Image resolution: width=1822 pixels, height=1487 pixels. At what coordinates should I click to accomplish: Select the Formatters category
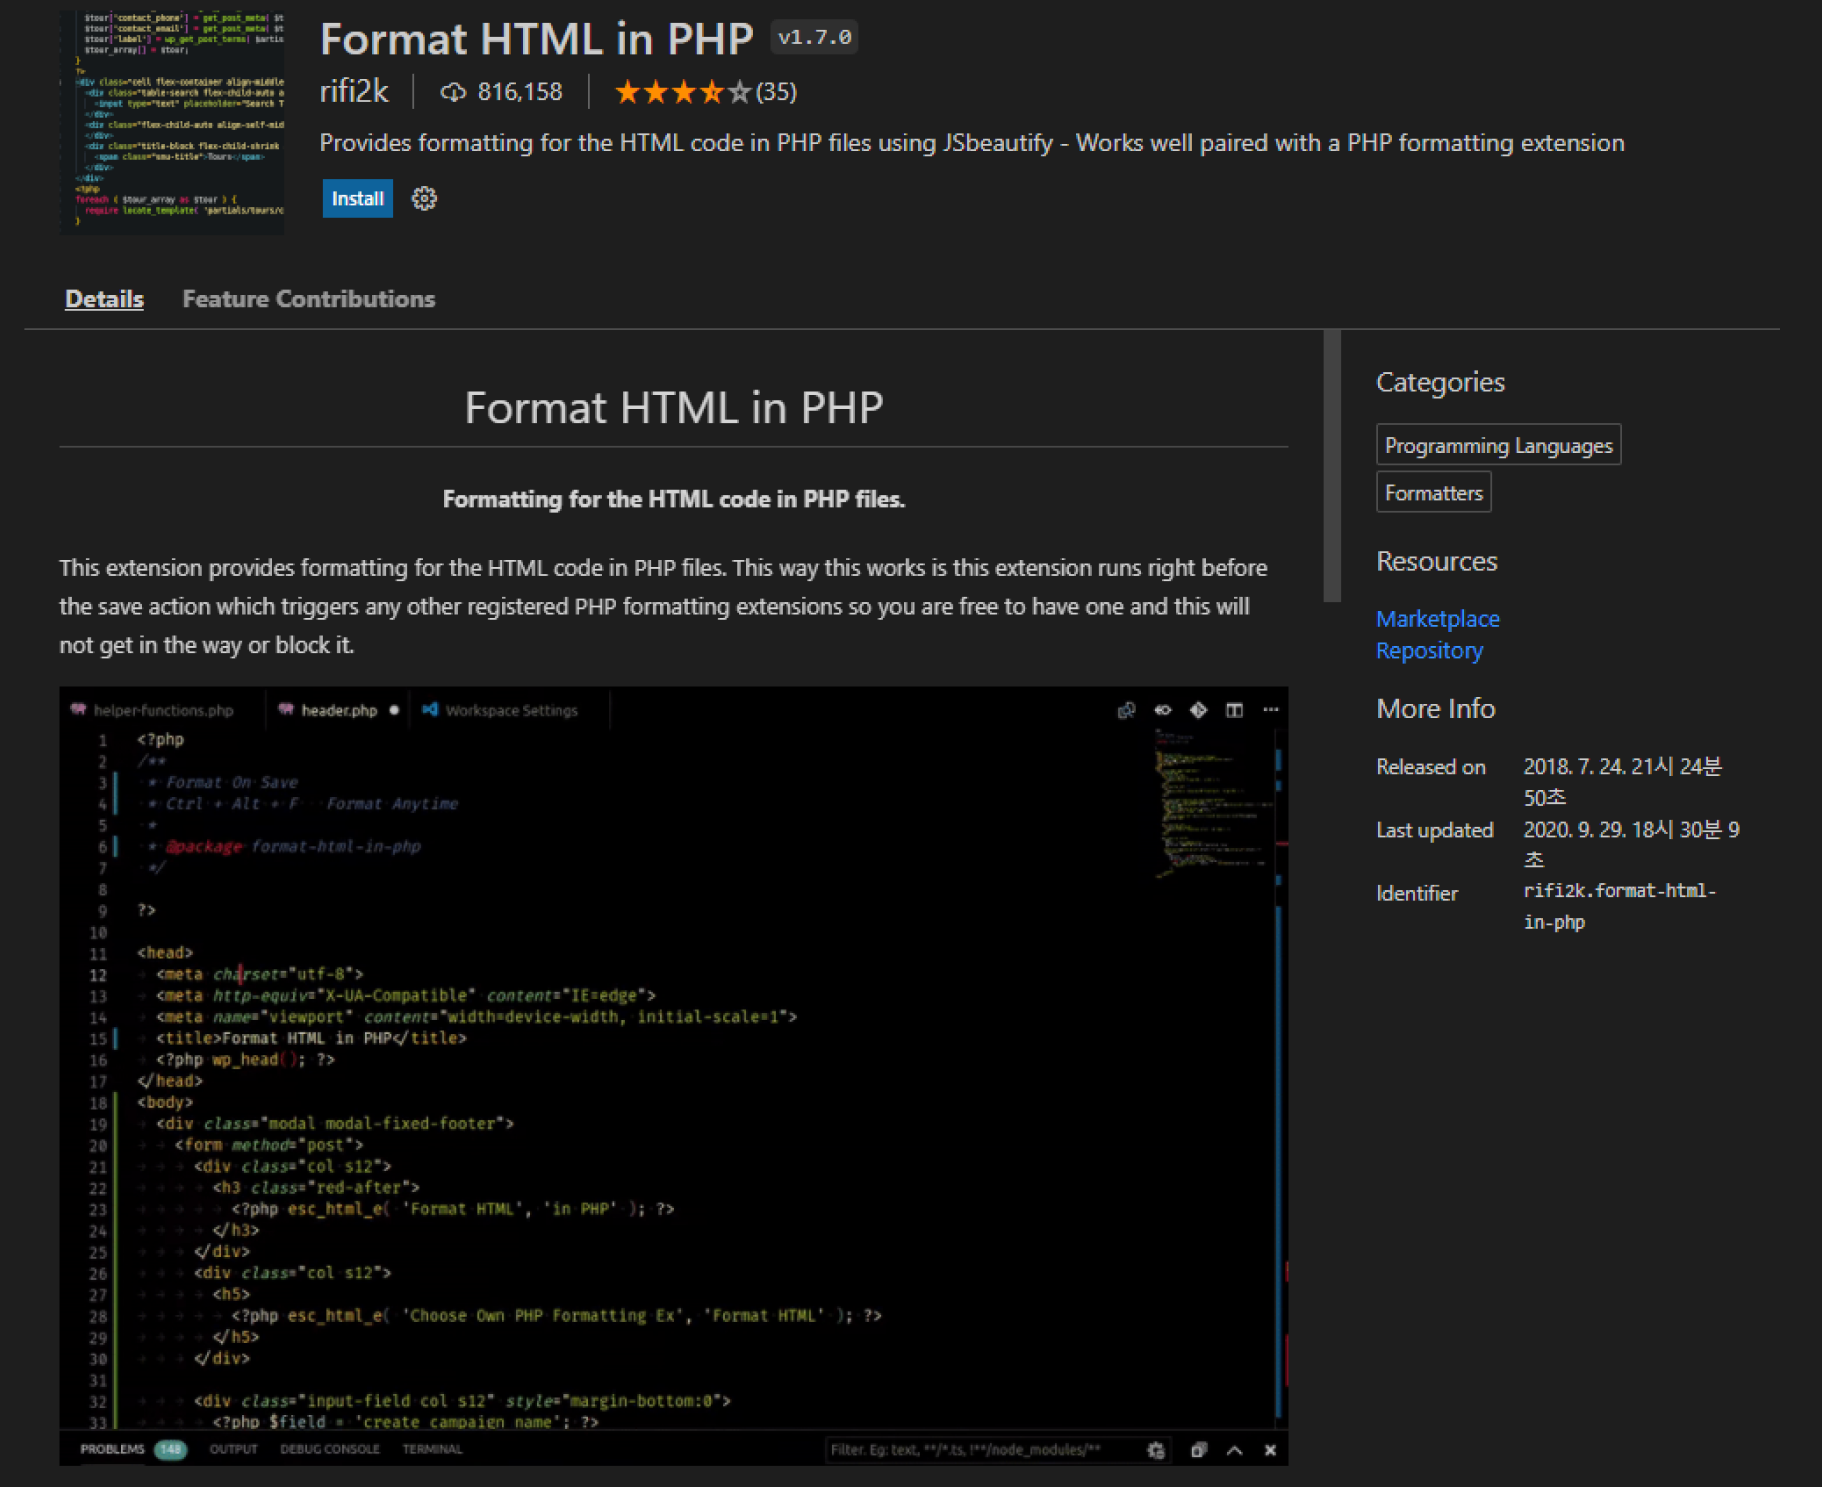1433,492
